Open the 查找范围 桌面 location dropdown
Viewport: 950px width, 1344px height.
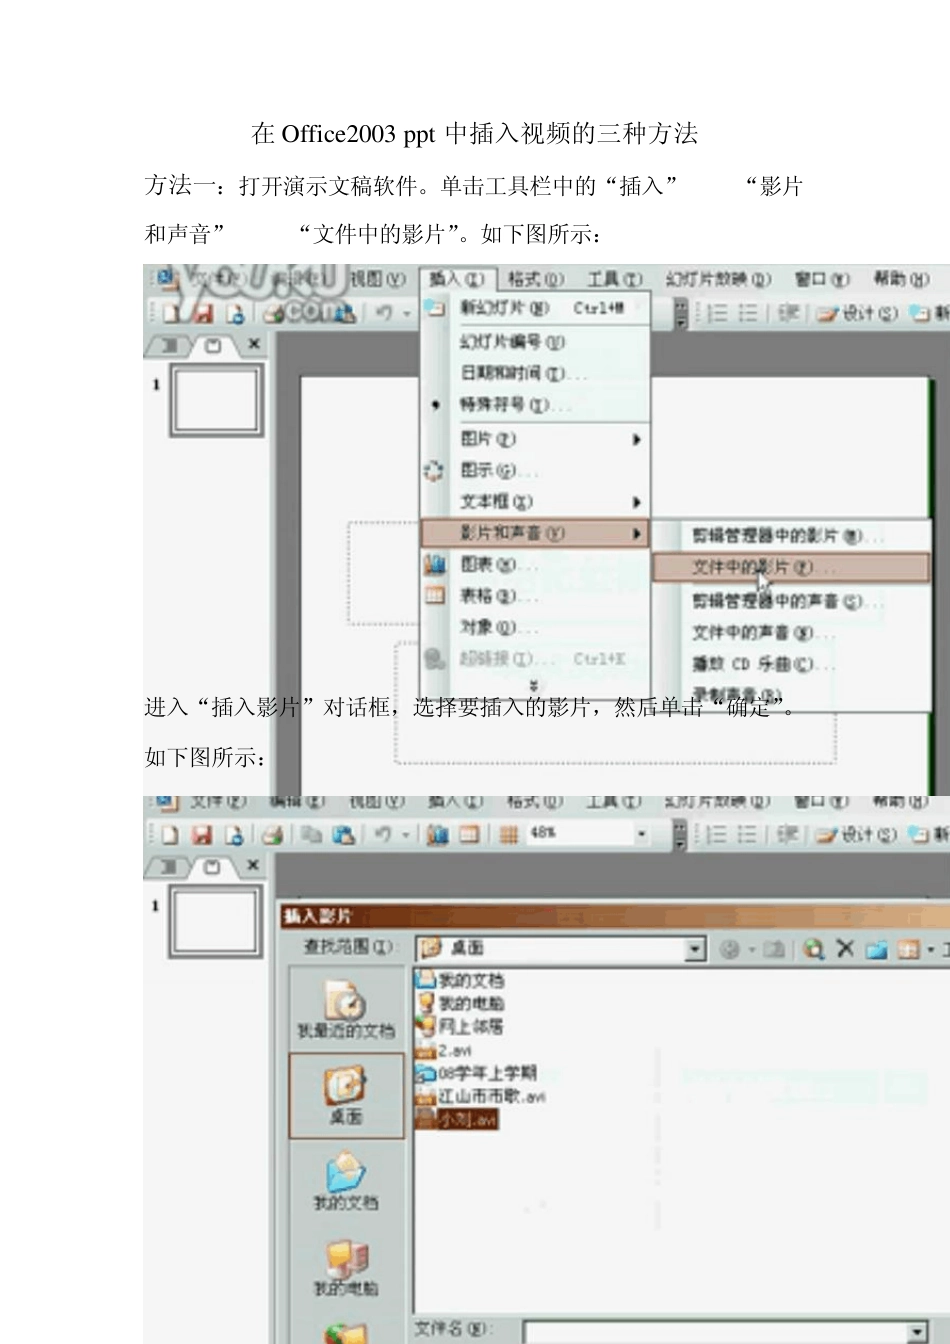point(695,948)
